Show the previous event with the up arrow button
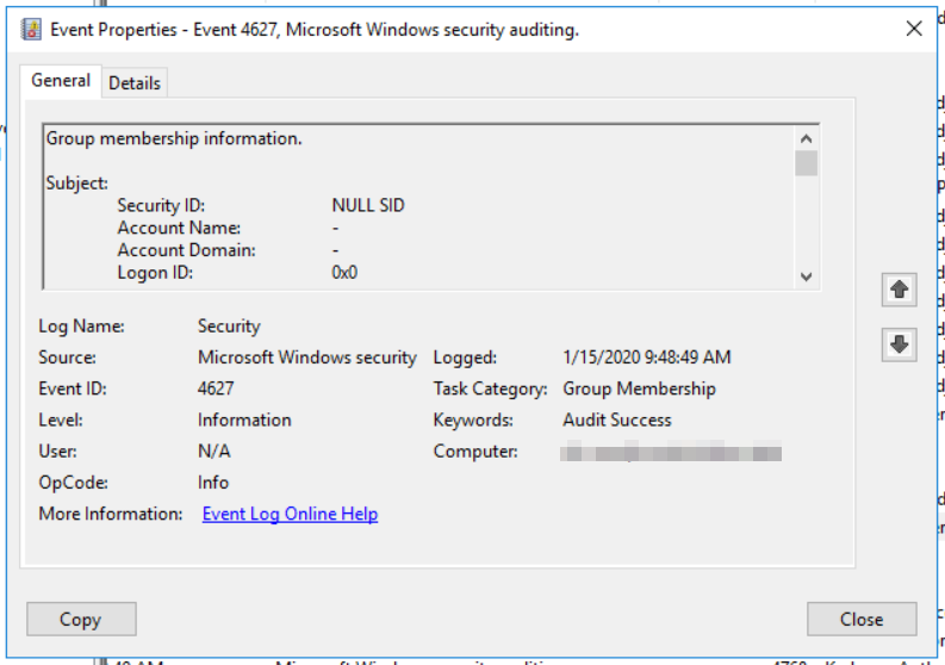The width and height of the screenshot is (945, 665). [899, 290]
